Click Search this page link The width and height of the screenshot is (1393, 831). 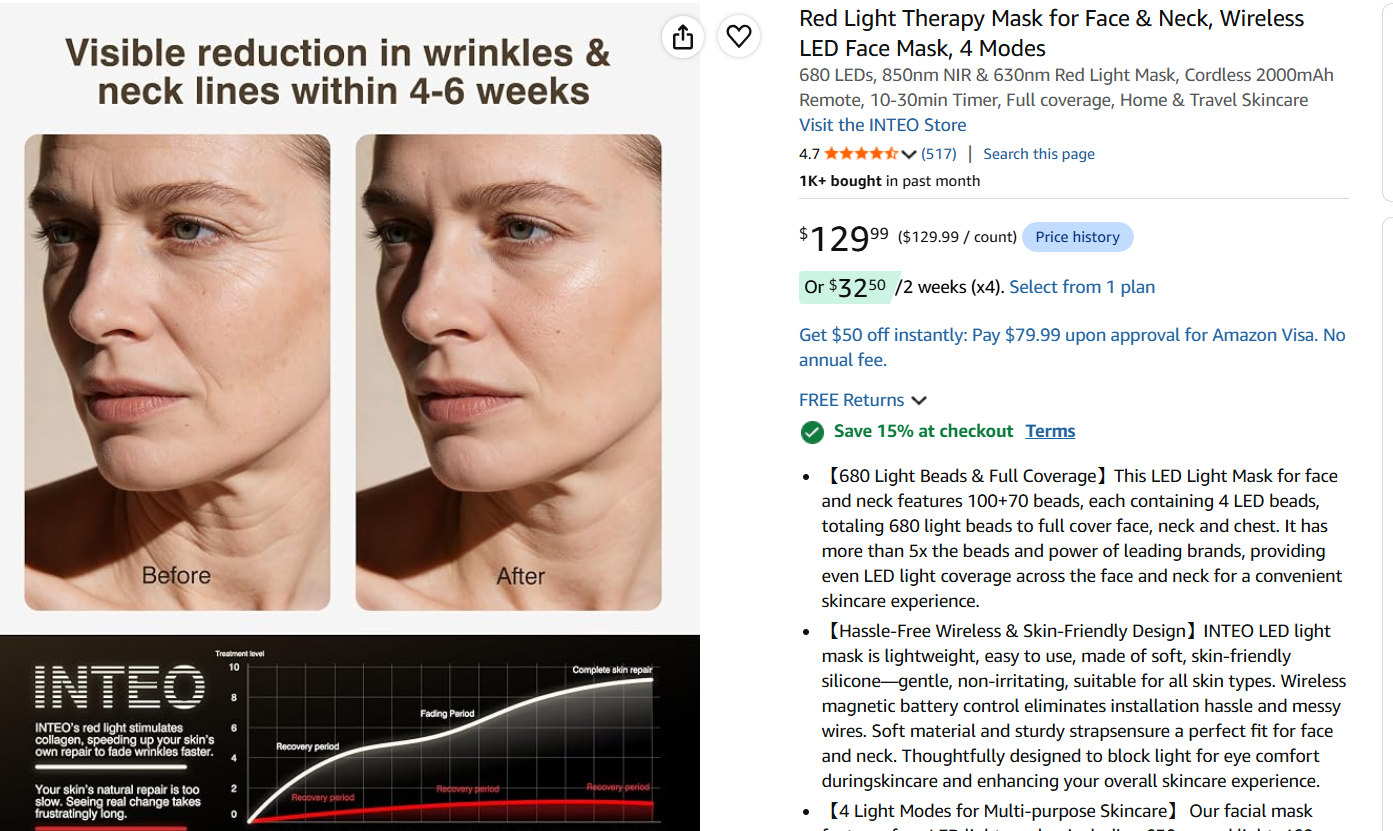(1039, 154)
